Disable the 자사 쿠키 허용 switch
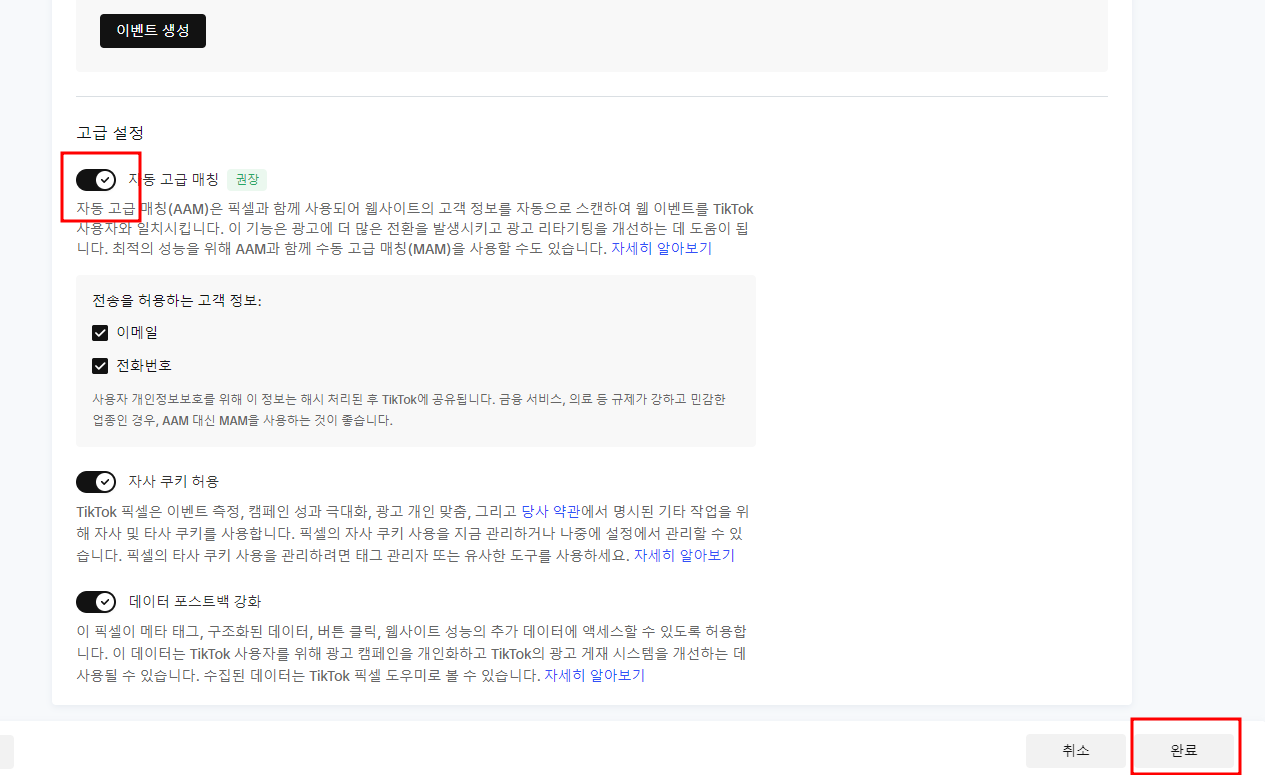1265x775 pixels. (97, 481)
